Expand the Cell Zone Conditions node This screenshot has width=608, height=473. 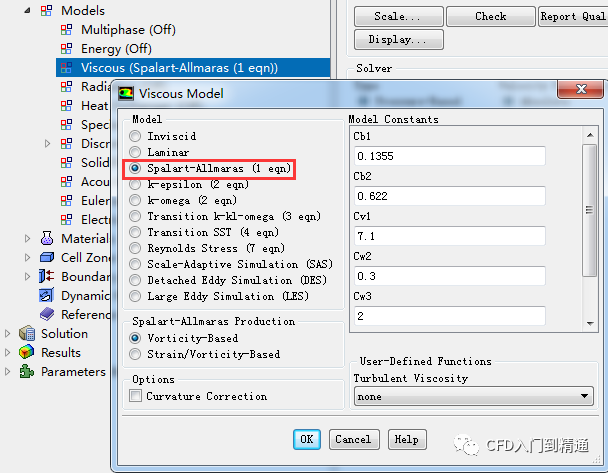click(28, 257)
